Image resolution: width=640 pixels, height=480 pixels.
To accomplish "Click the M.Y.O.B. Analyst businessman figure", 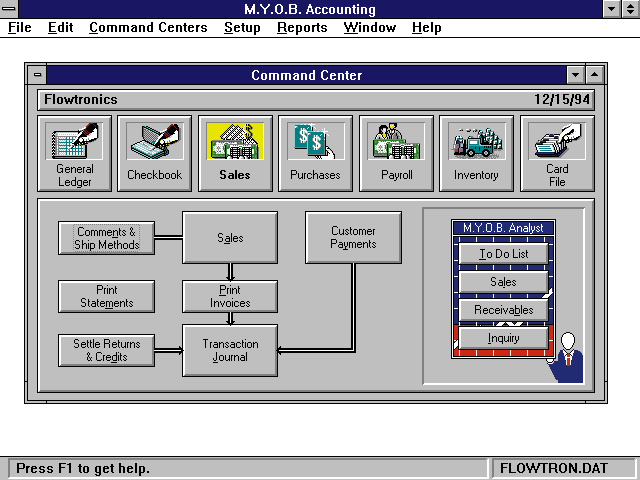I will coord(569,355).
